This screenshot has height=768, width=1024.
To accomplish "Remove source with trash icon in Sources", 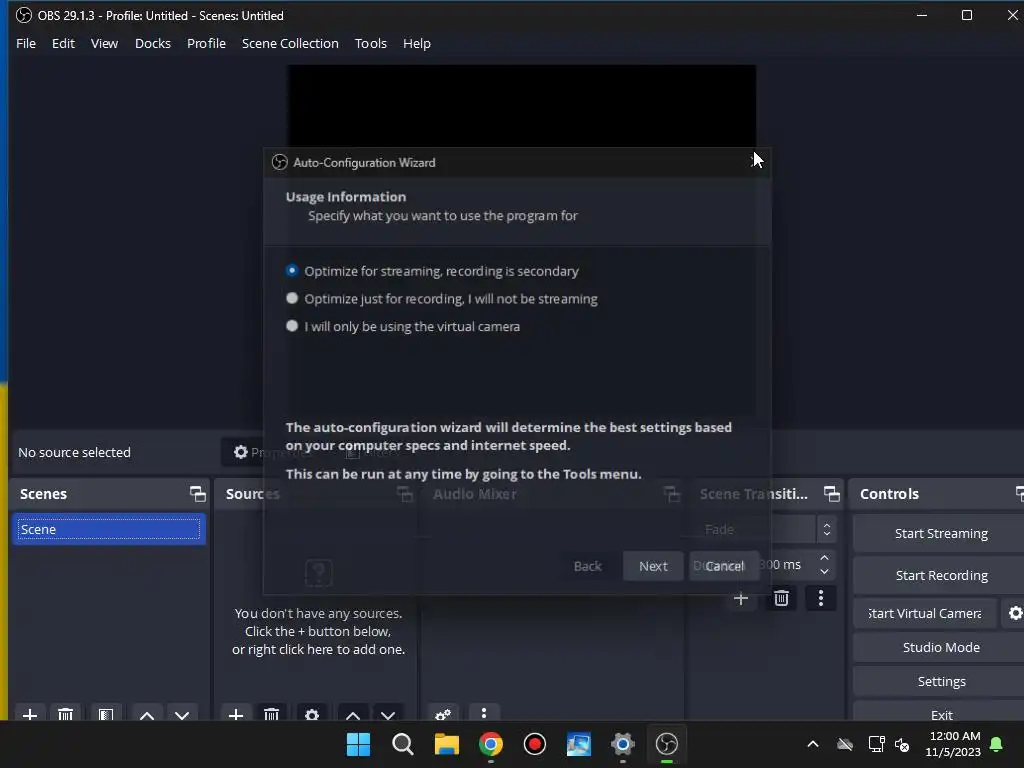I will (x=272, y=714).
